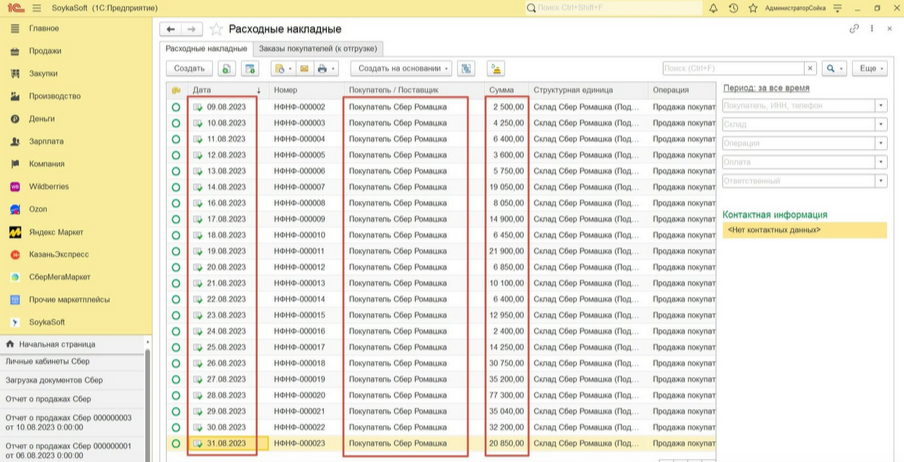Open the Wildberries section in sidebar
Screen dimensions: 904x462
pos(48,187)
